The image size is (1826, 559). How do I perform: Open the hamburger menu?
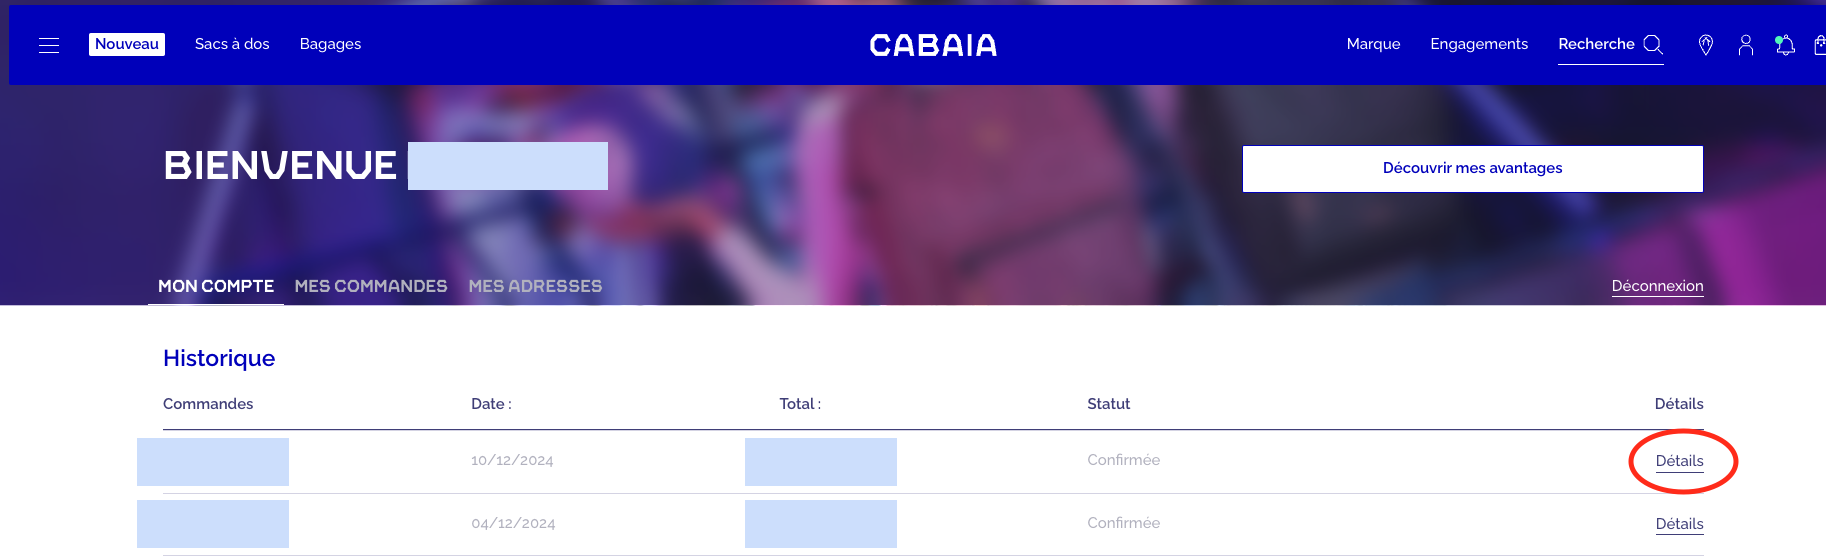click(x=49, y=45)
